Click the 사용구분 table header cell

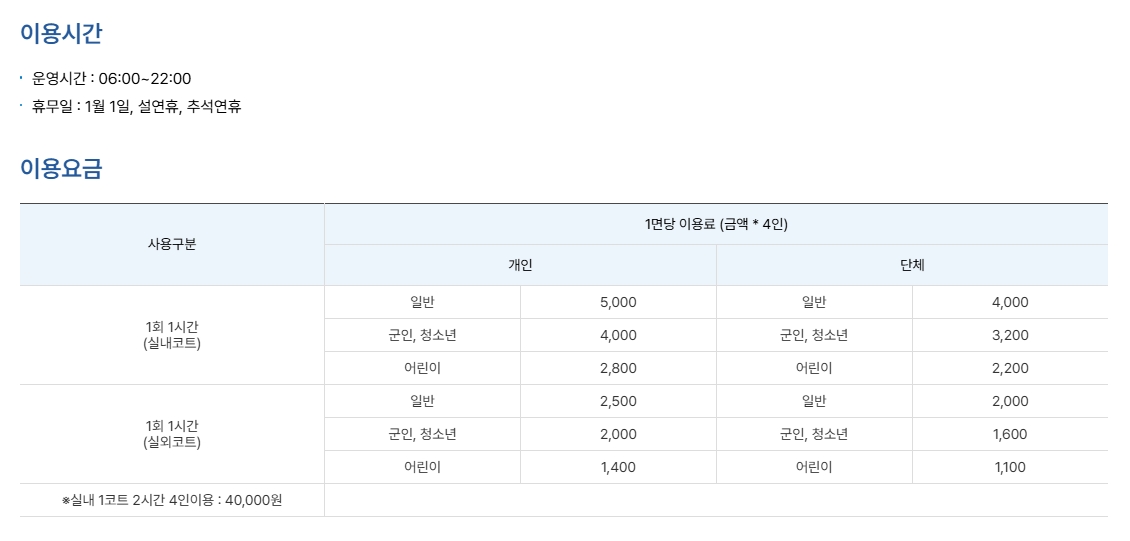pos(172,244)
